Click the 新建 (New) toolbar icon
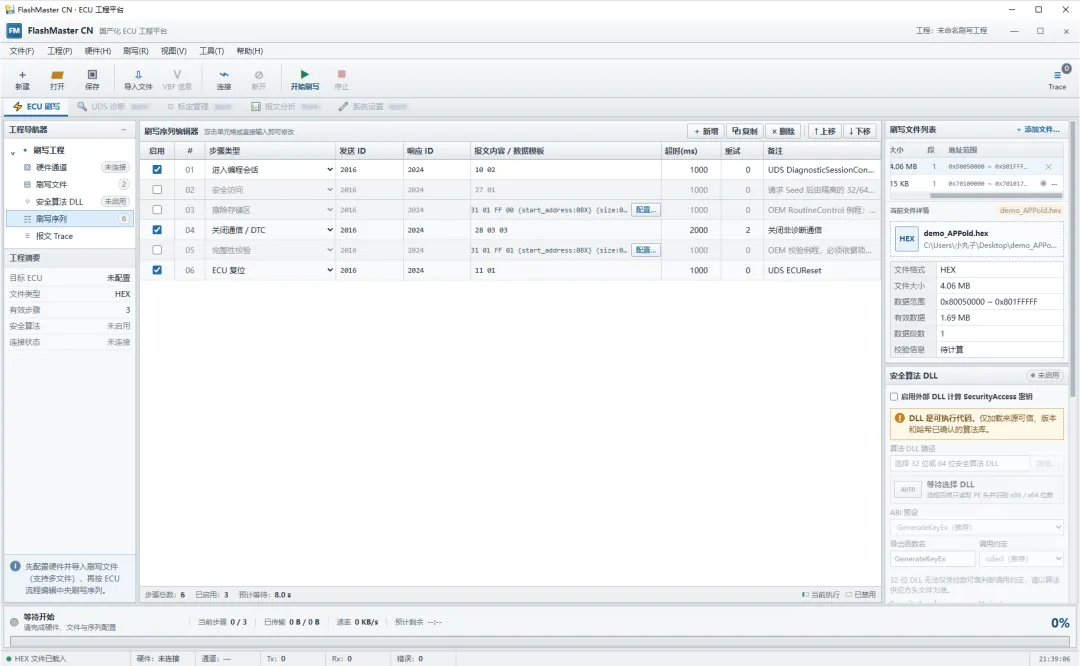Screen dimensions: 1080x666 (22, 74)
